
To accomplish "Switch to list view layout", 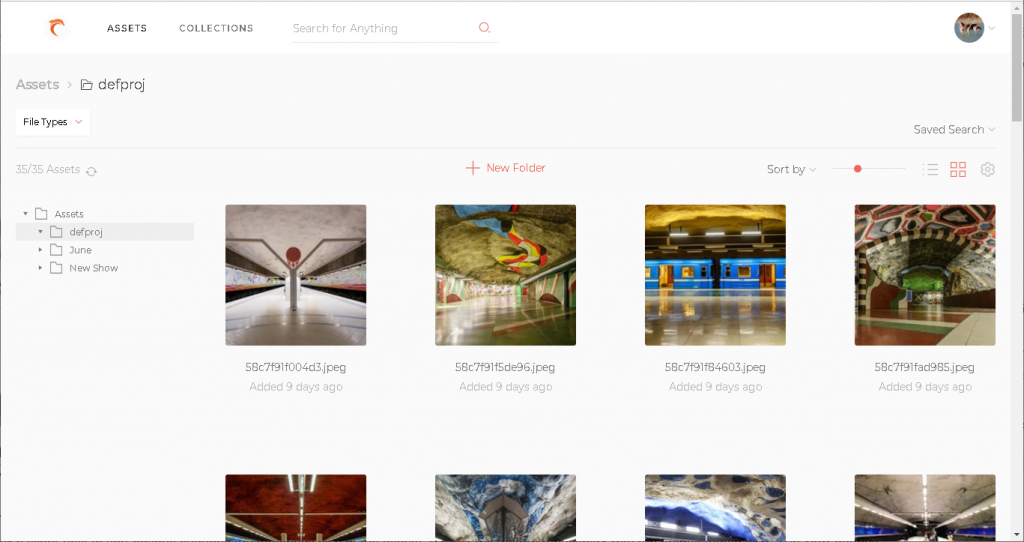I will 930,170.
